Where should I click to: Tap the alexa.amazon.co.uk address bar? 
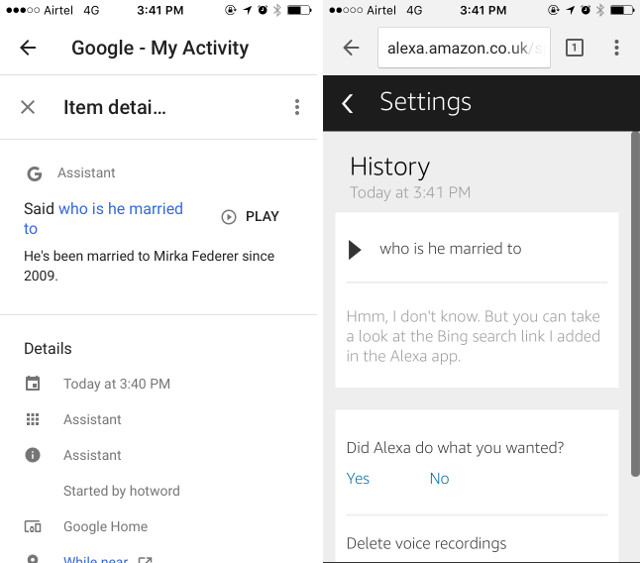click(464, 48)
